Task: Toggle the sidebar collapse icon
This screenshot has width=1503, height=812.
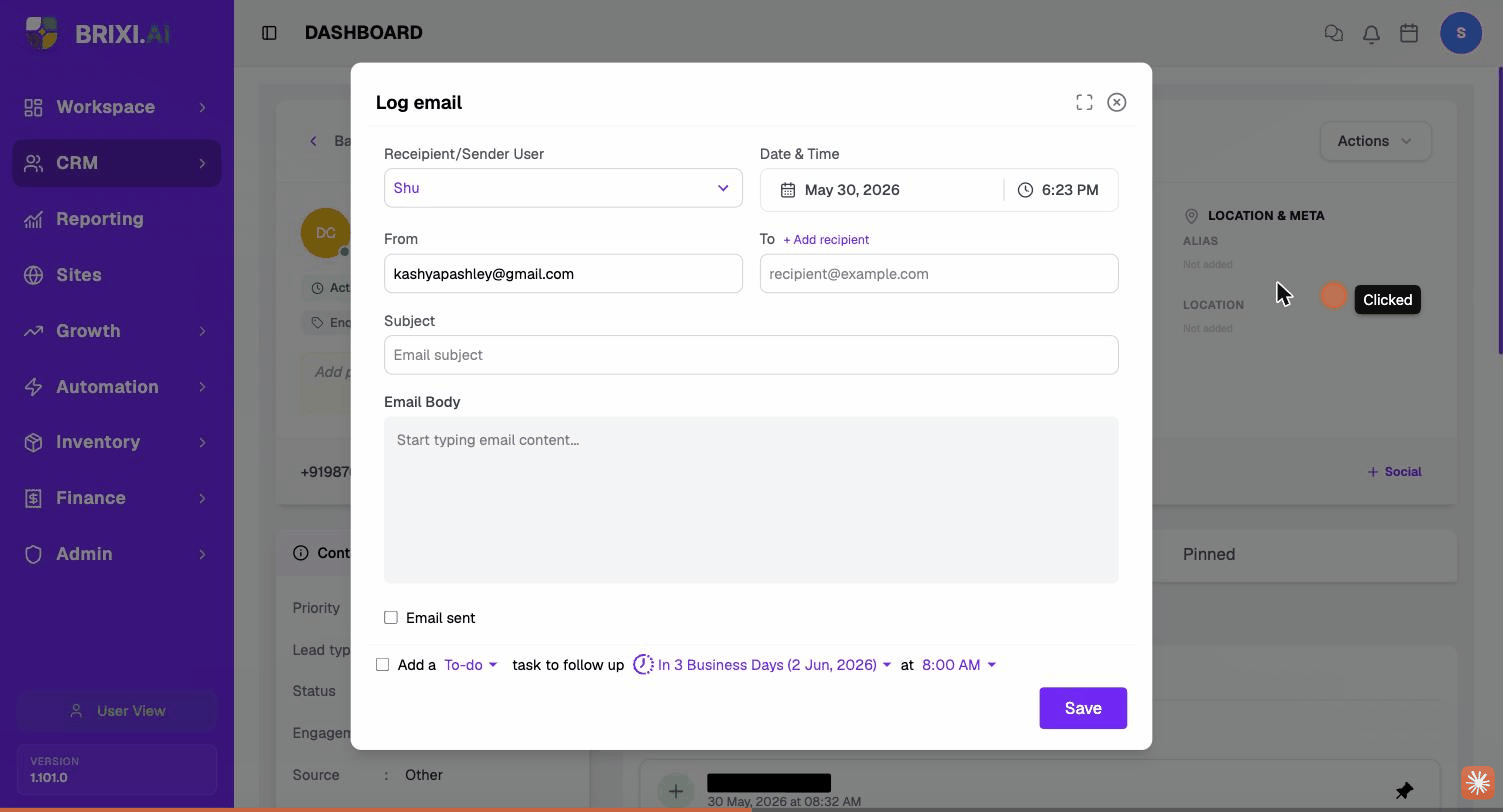Action: 269,33
